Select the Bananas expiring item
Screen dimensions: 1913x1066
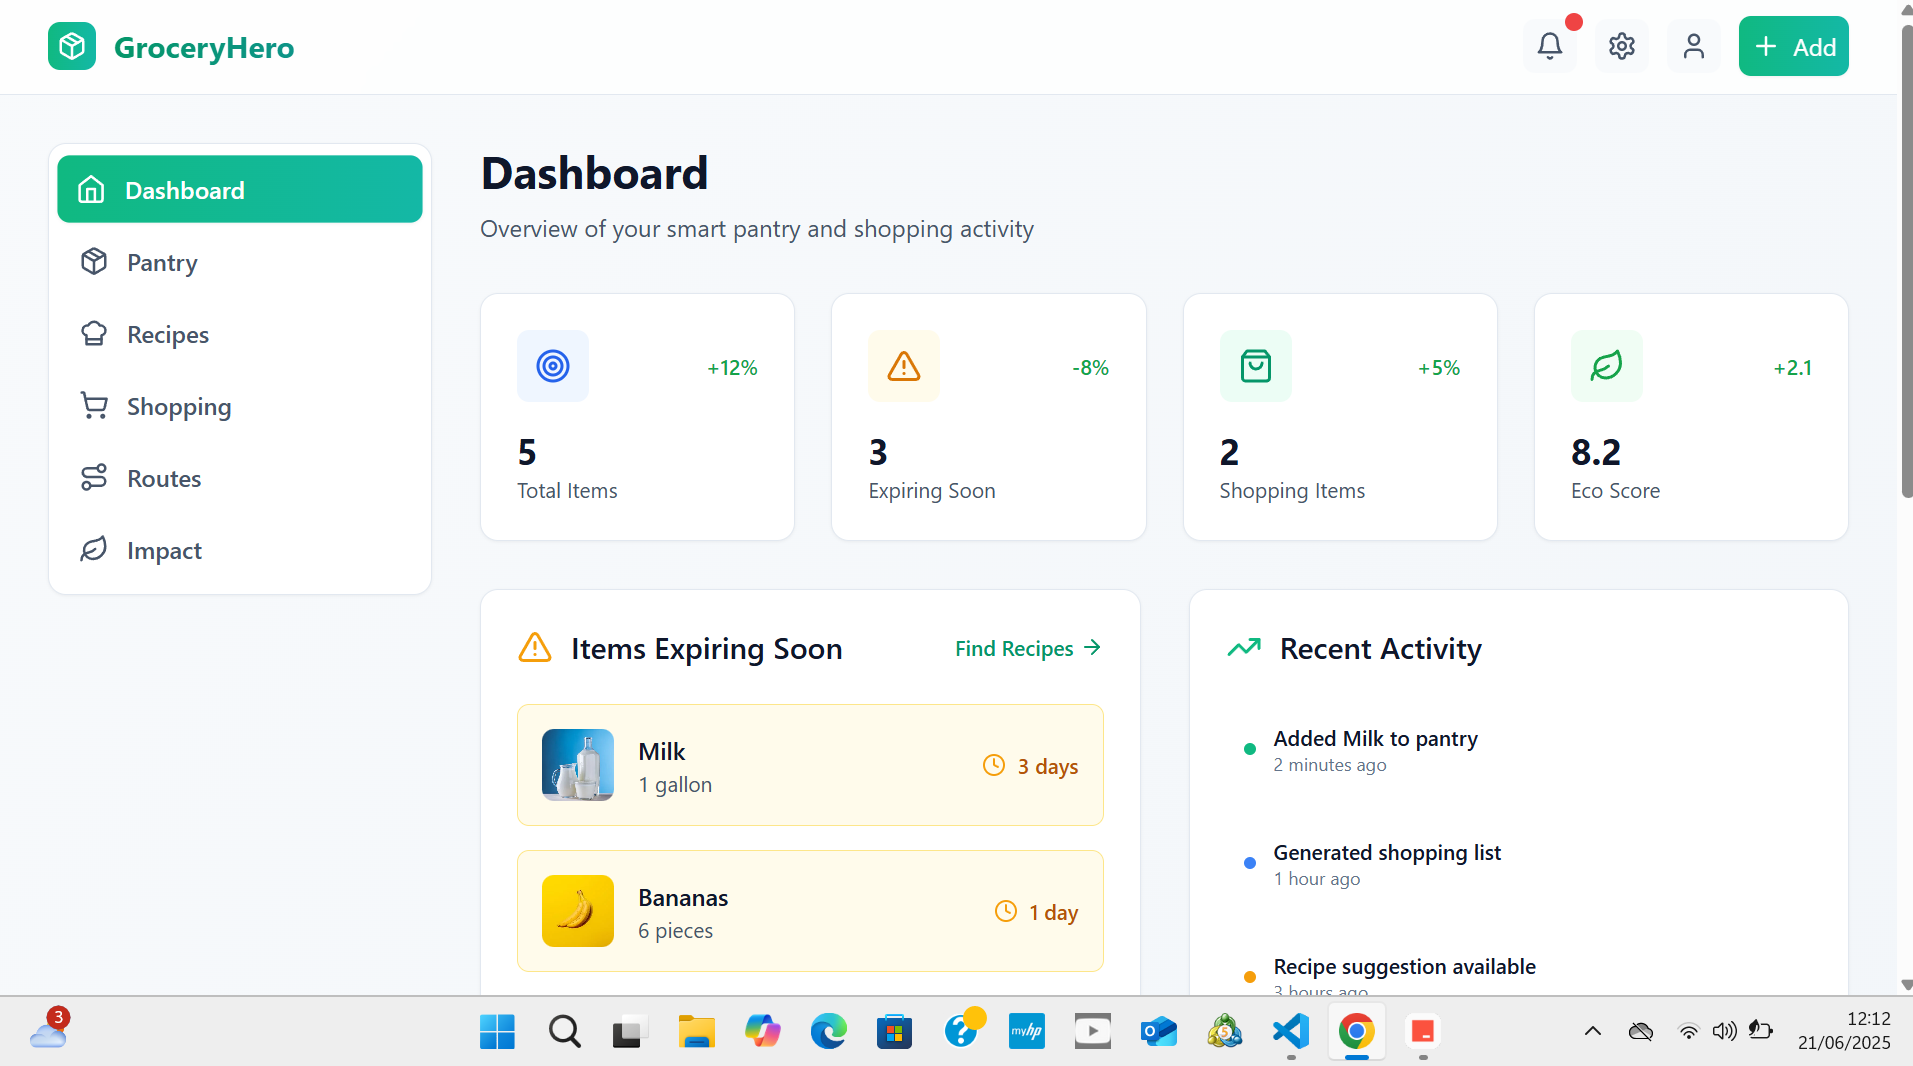click(810, 911)
